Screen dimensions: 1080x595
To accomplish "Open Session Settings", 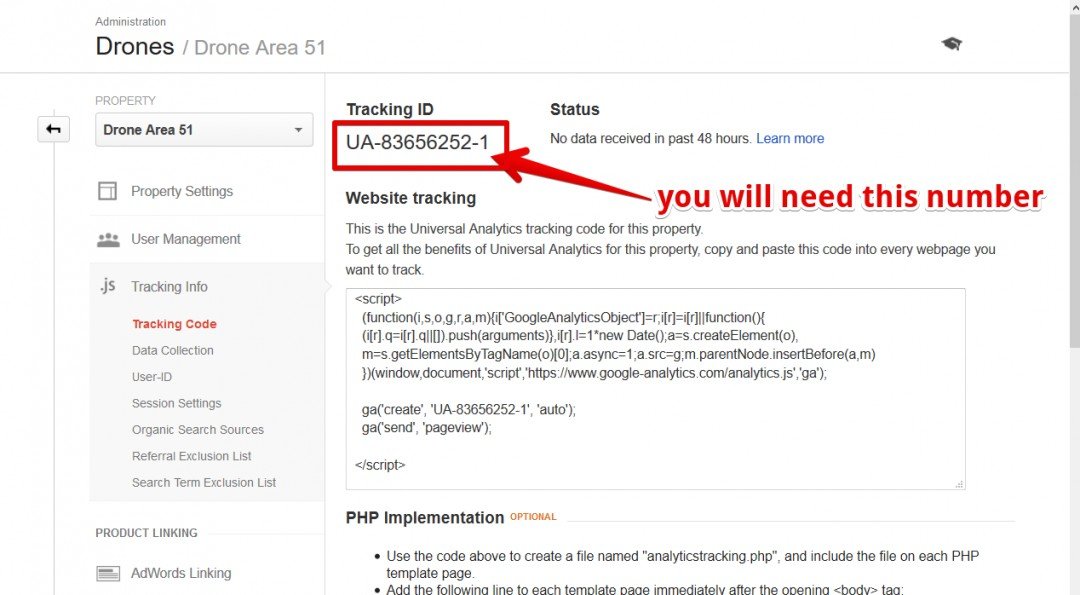I will 177,404.
